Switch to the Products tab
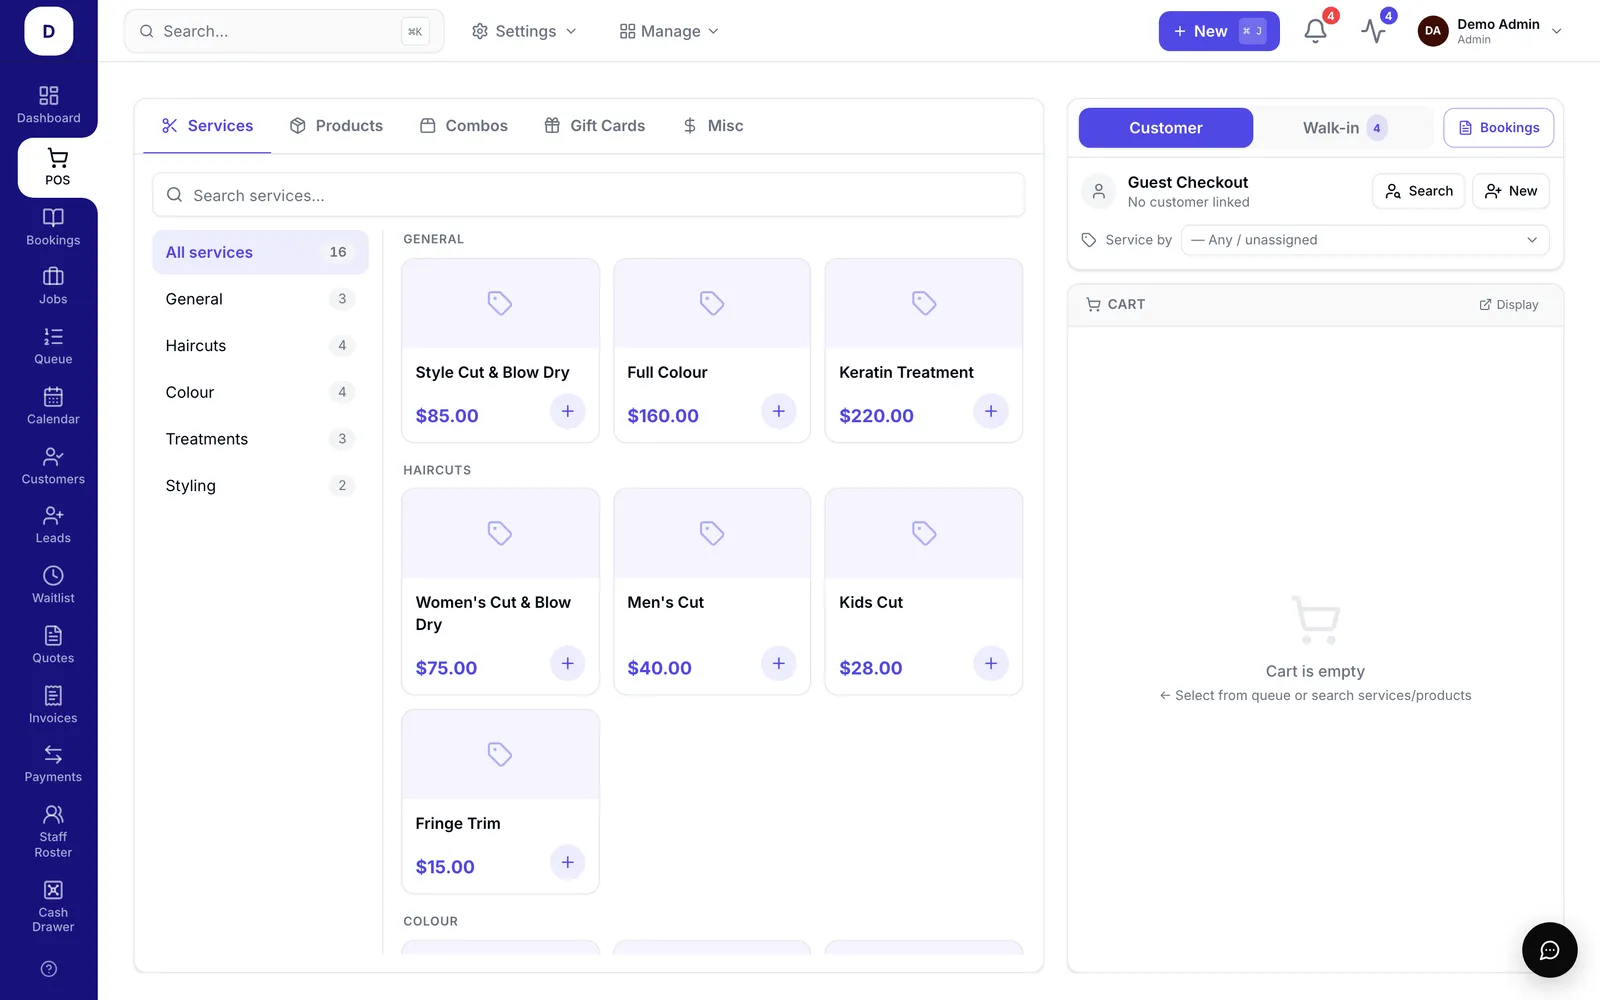The width and height of the screenshot is (1600, 1000). coord(336,126)
